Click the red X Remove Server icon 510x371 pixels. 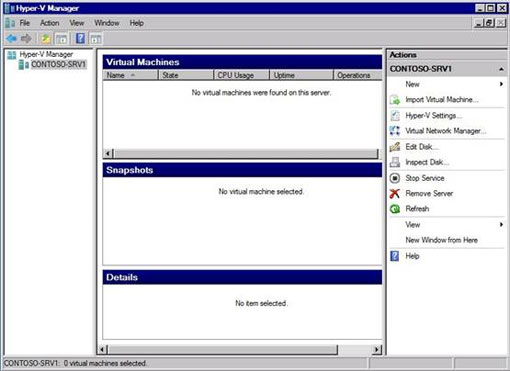pyautogui.click(x=395, y=193)
